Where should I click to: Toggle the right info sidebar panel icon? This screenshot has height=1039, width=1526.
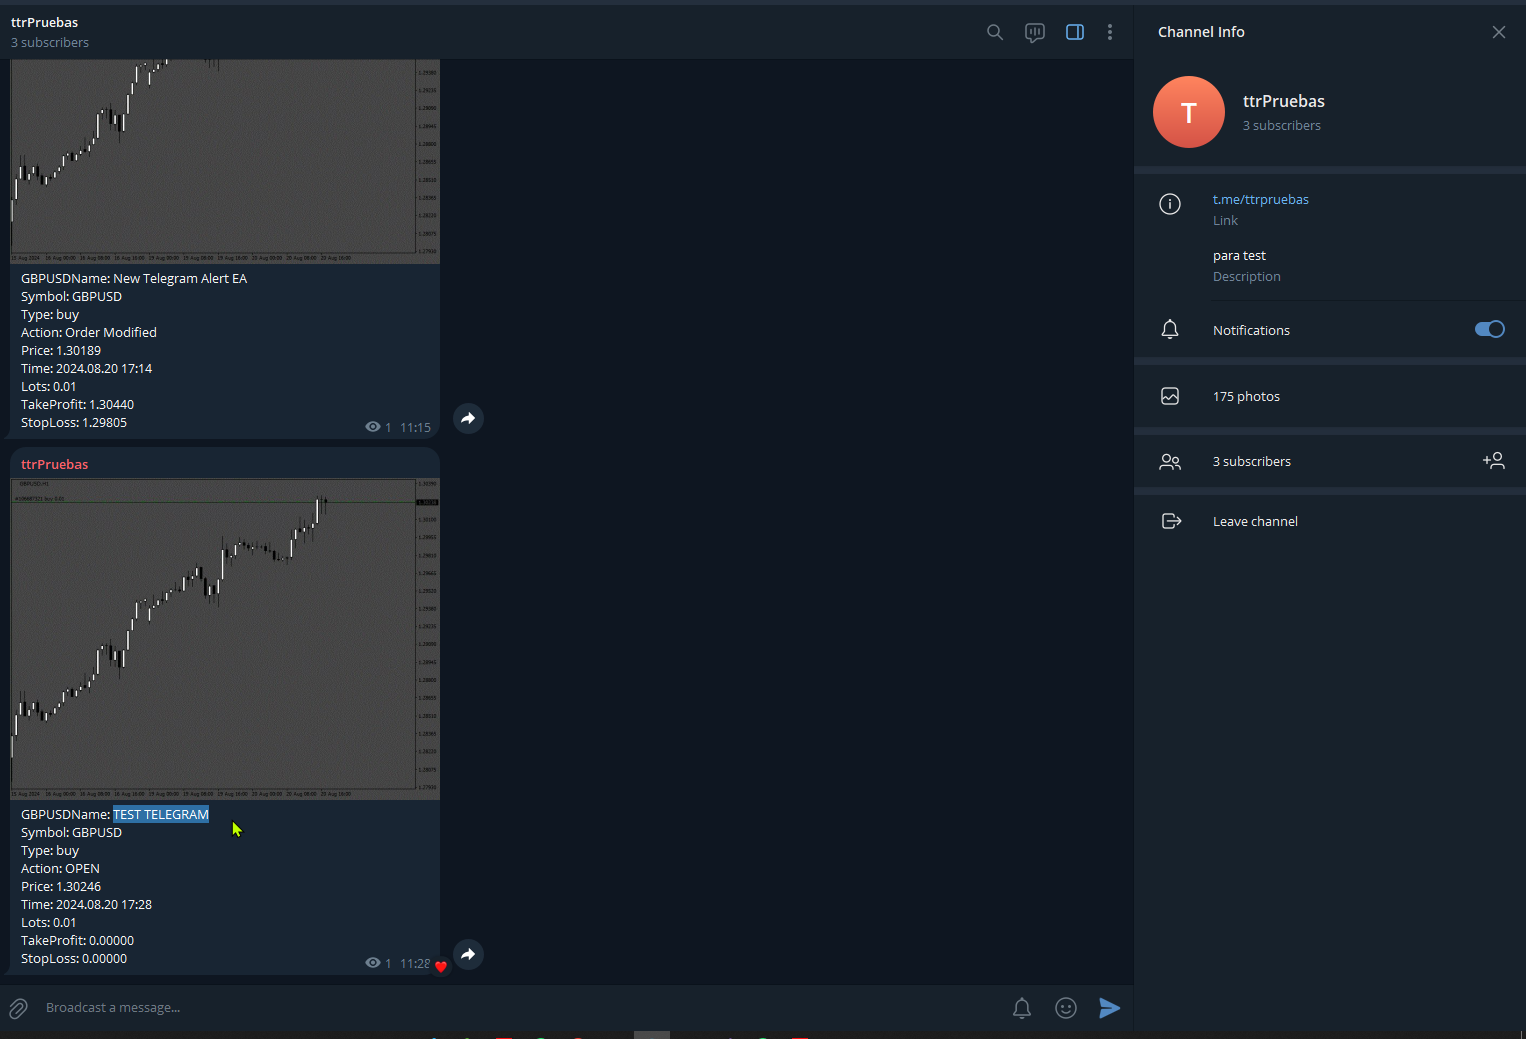point(1075,32)
